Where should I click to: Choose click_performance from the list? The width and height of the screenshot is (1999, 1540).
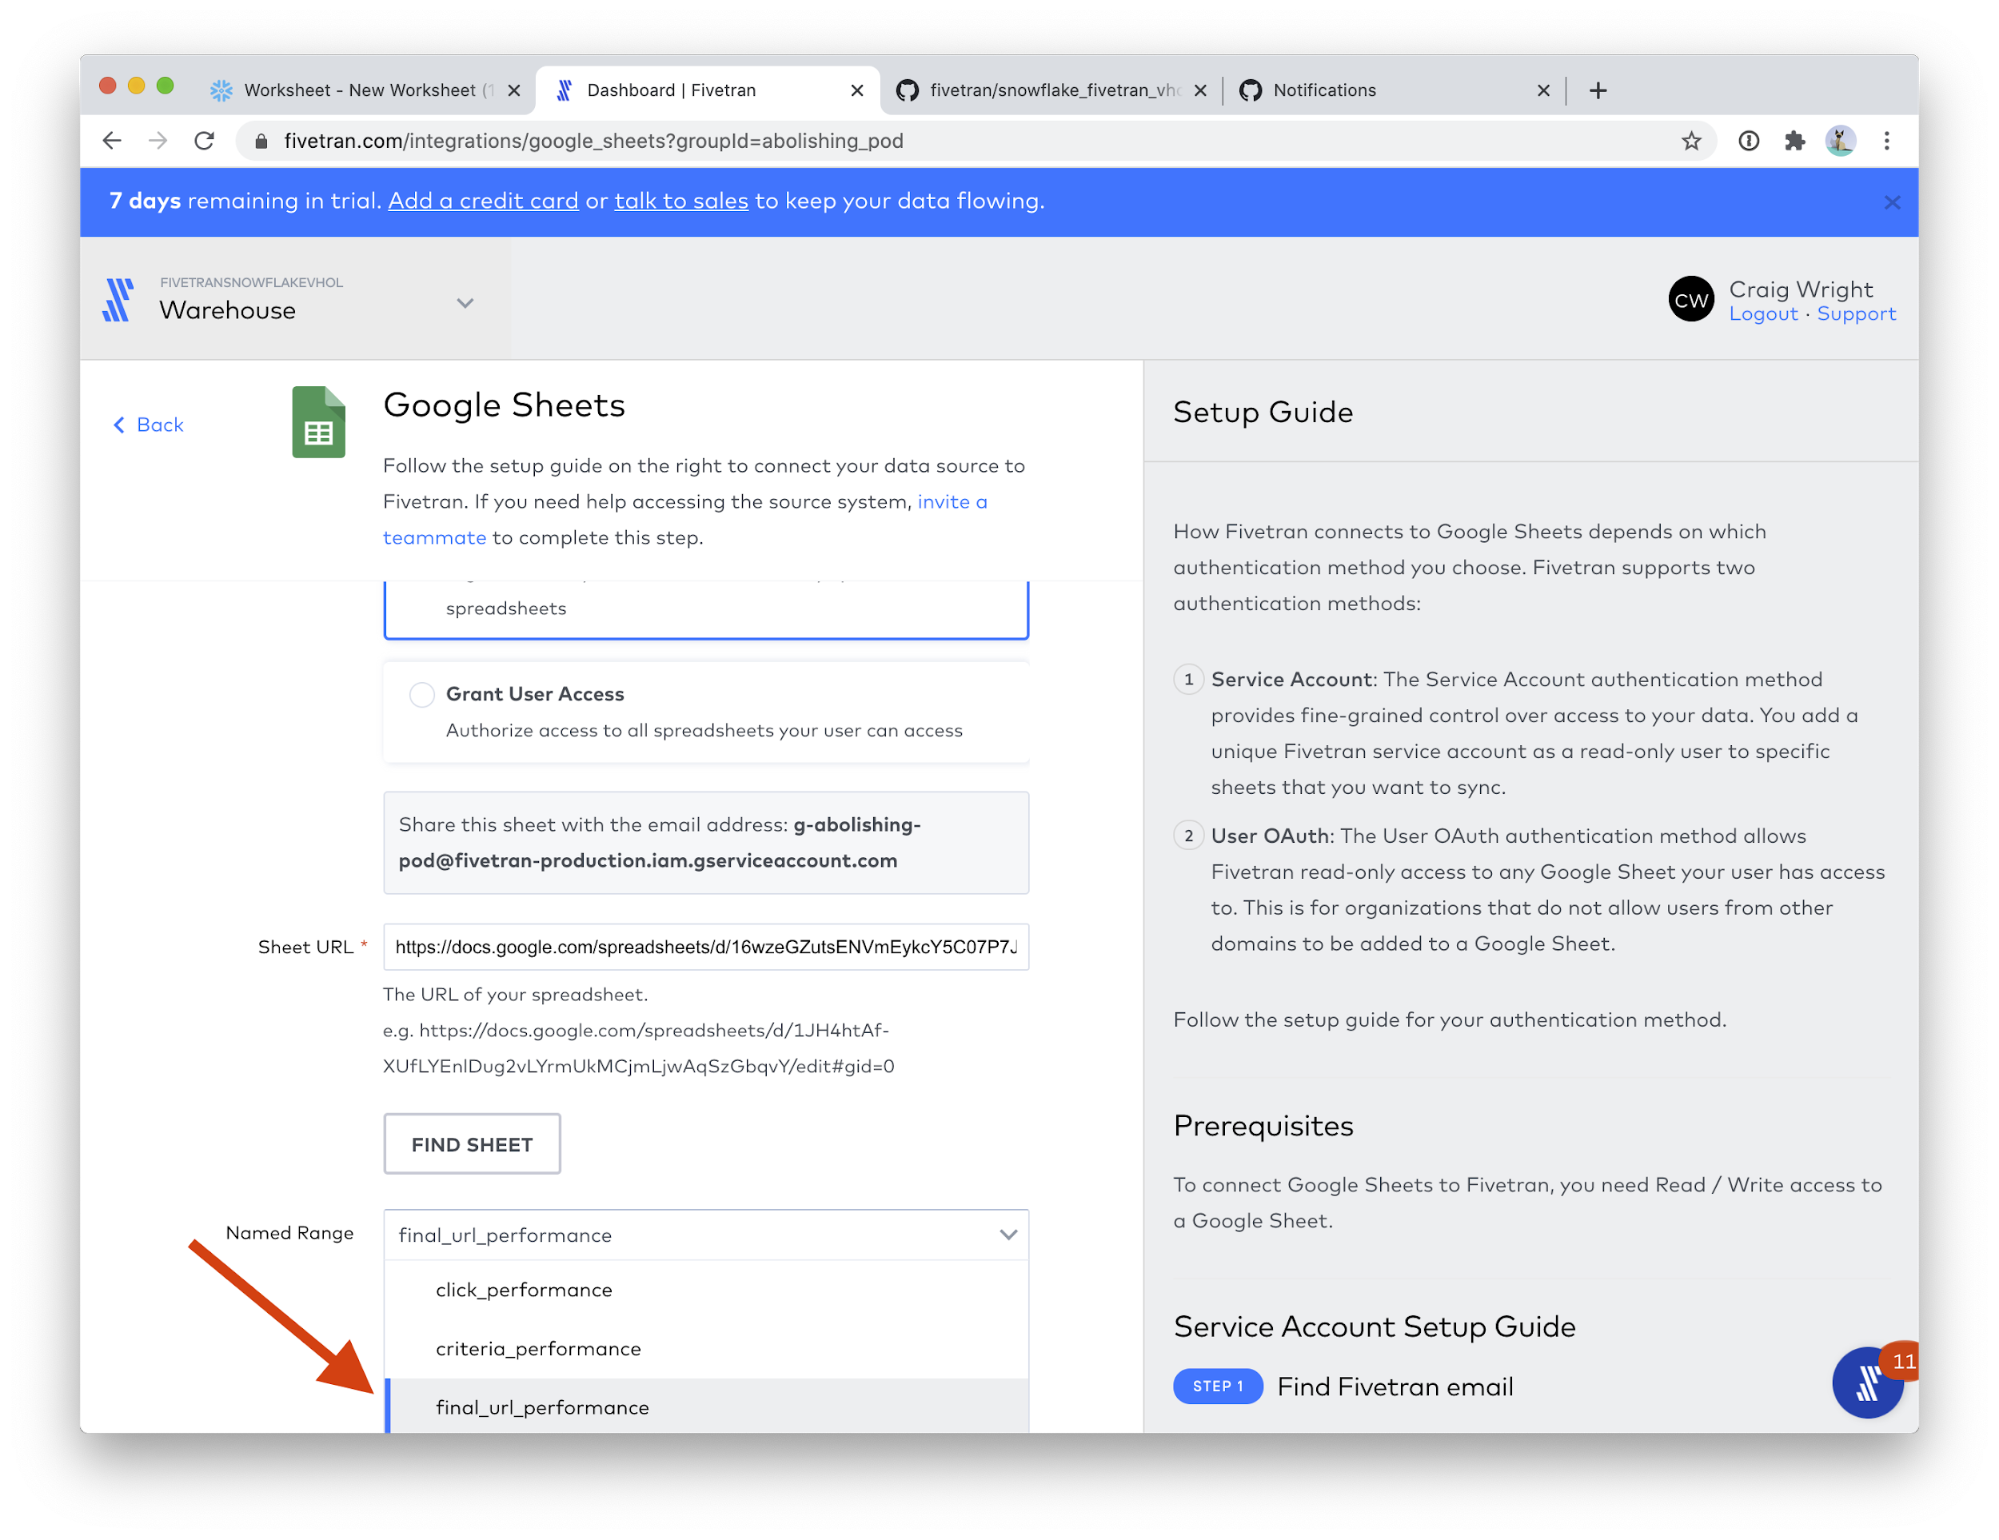tap(524, 1290)
